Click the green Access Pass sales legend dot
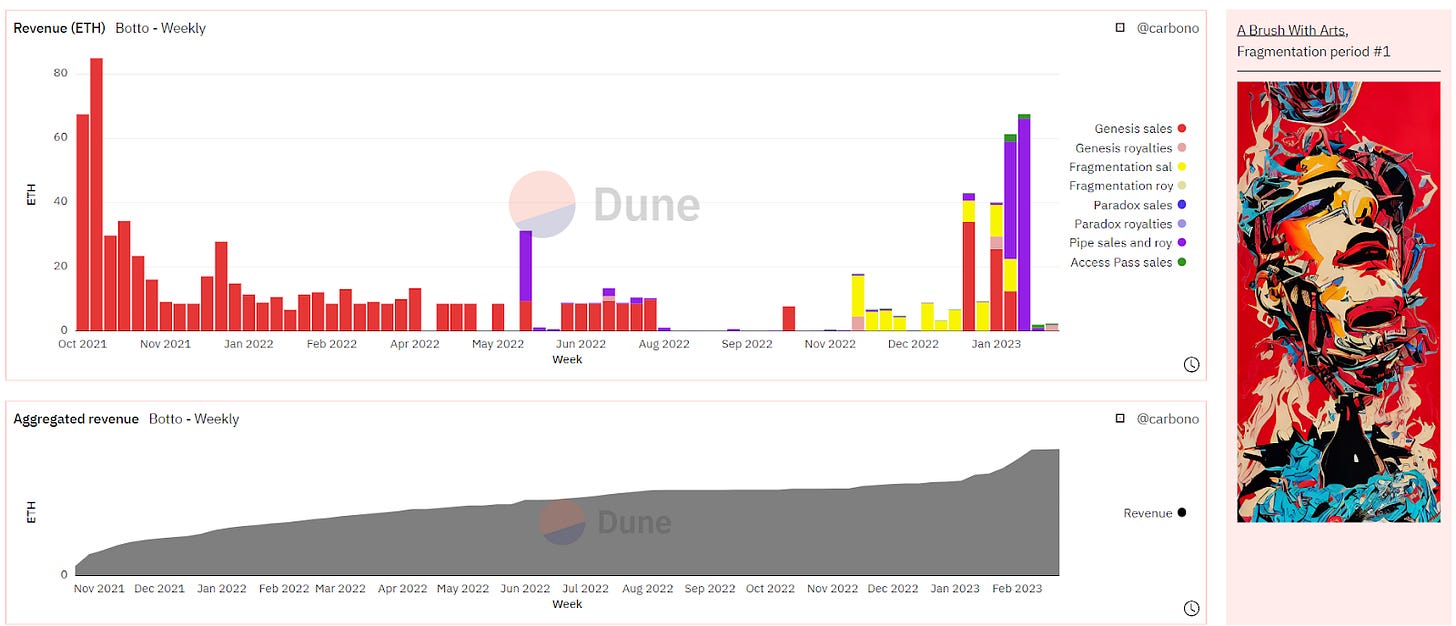The height and width of the screenshot is (626, 1456). click(1182, 262)
